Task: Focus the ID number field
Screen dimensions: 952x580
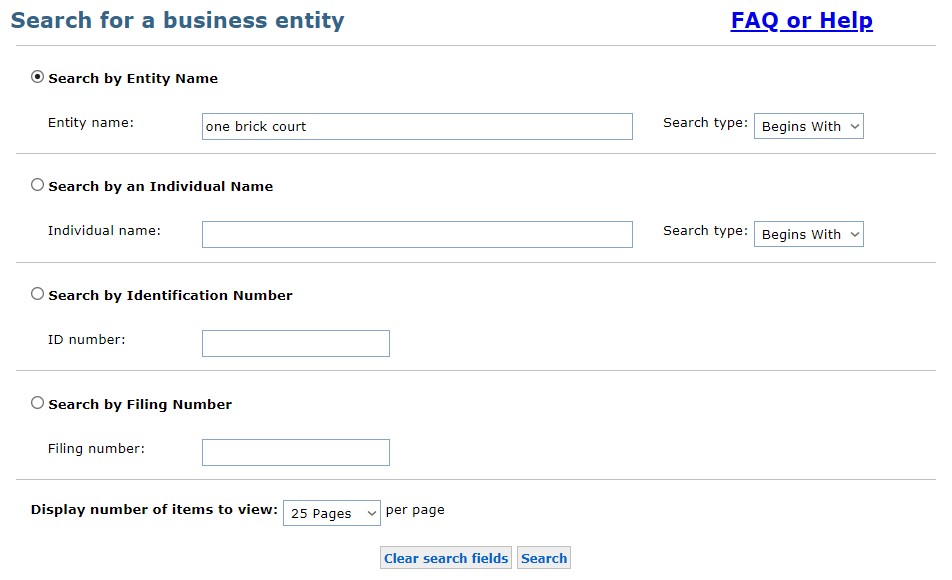Action: pos(296,344)
